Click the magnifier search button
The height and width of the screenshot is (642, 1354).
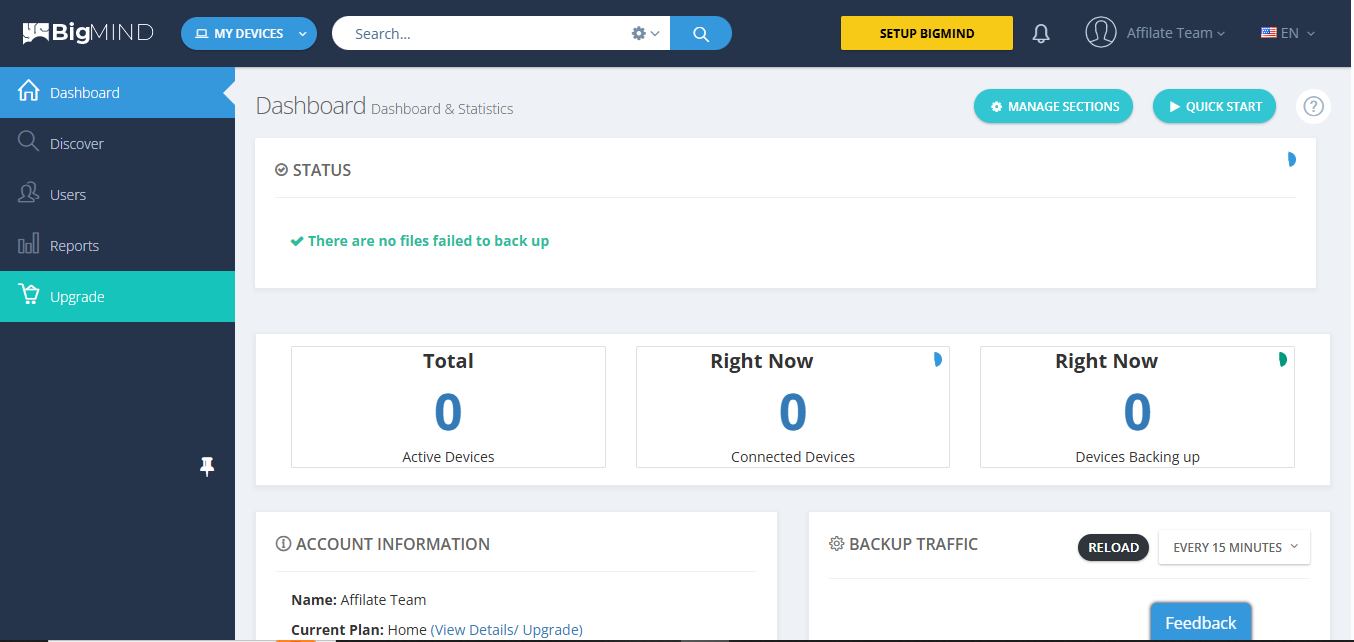point(701,33)
